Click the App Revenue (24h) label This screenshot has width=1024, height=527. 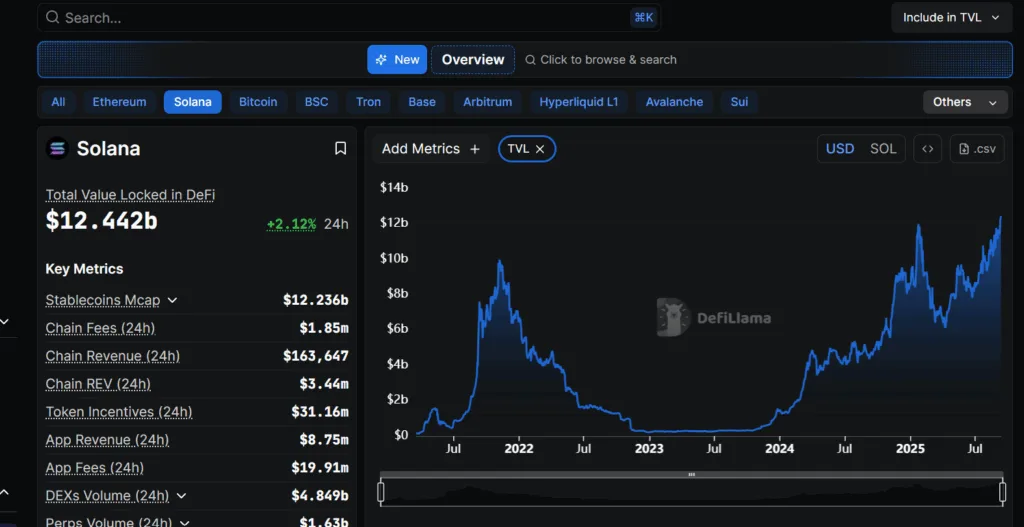click(107, 440)
